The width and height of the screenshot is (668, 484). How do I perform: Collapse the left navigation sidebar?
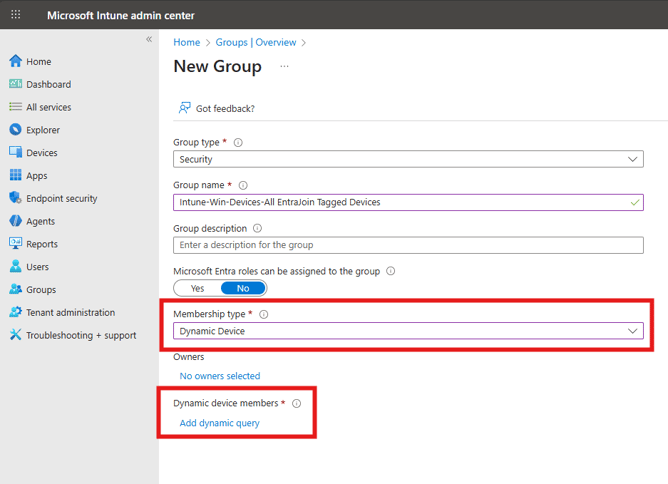149,39
